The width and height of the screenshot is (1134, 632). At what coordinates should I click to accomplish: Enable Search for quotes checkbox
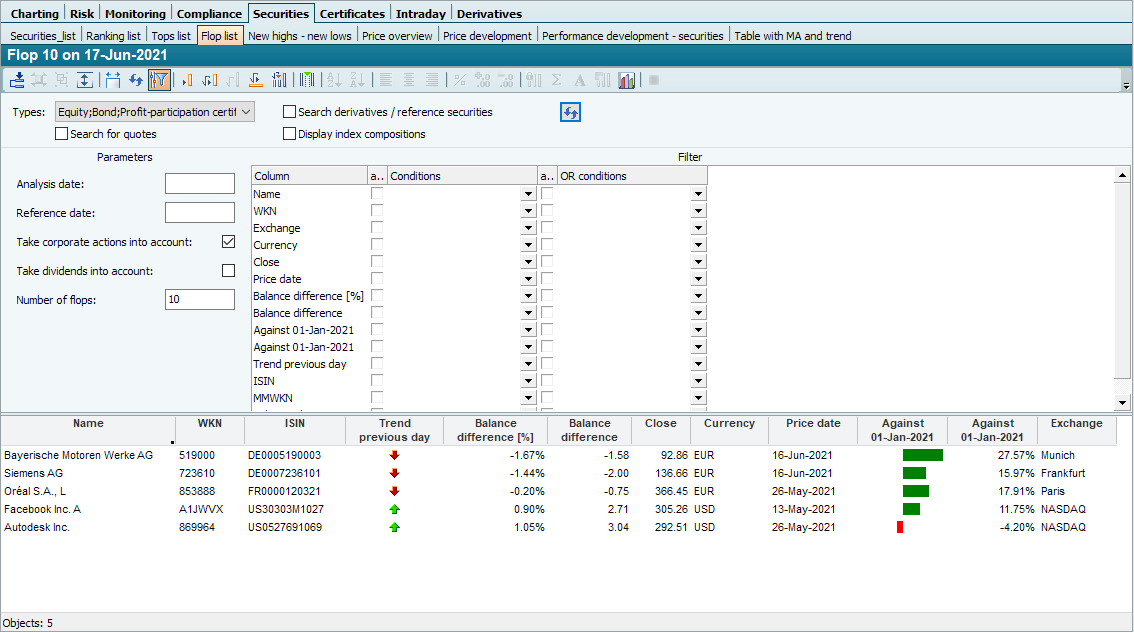point(62,134)
